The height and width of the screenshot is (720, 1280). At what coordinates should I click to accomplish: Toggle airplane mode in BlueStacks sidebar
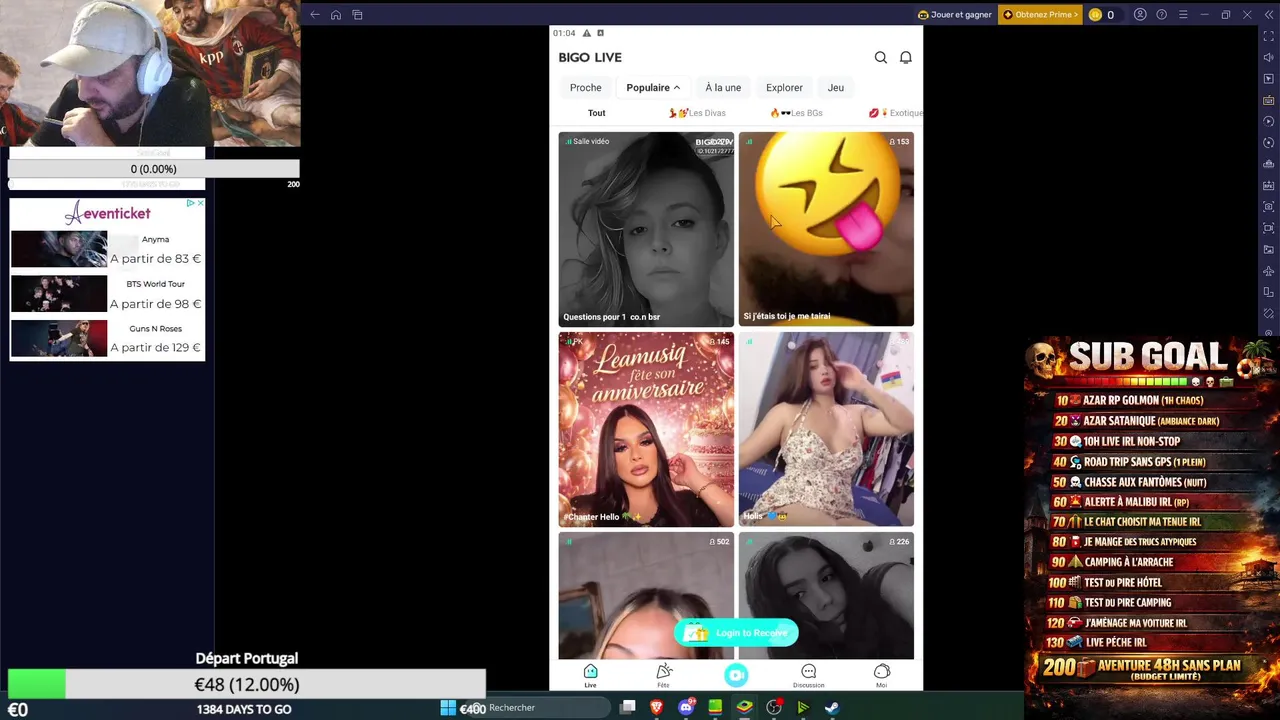pos(1268,271)
